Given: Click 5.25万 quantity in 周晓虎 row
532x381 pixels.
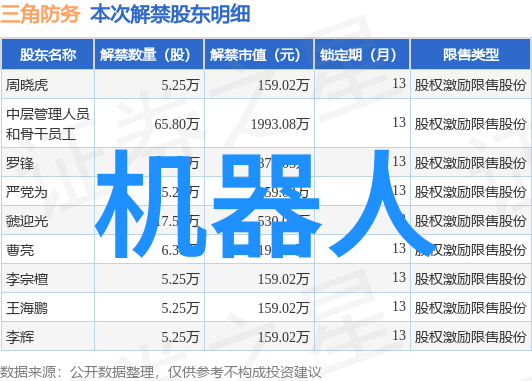Looking at the screenshot, I should click(x=180, y=85).
